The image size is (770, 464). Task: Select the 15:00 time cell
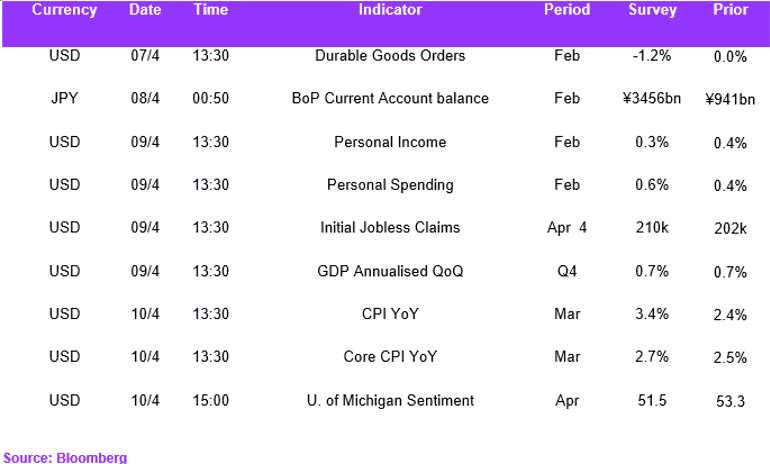pyautogui.click(x=211, y=400)
